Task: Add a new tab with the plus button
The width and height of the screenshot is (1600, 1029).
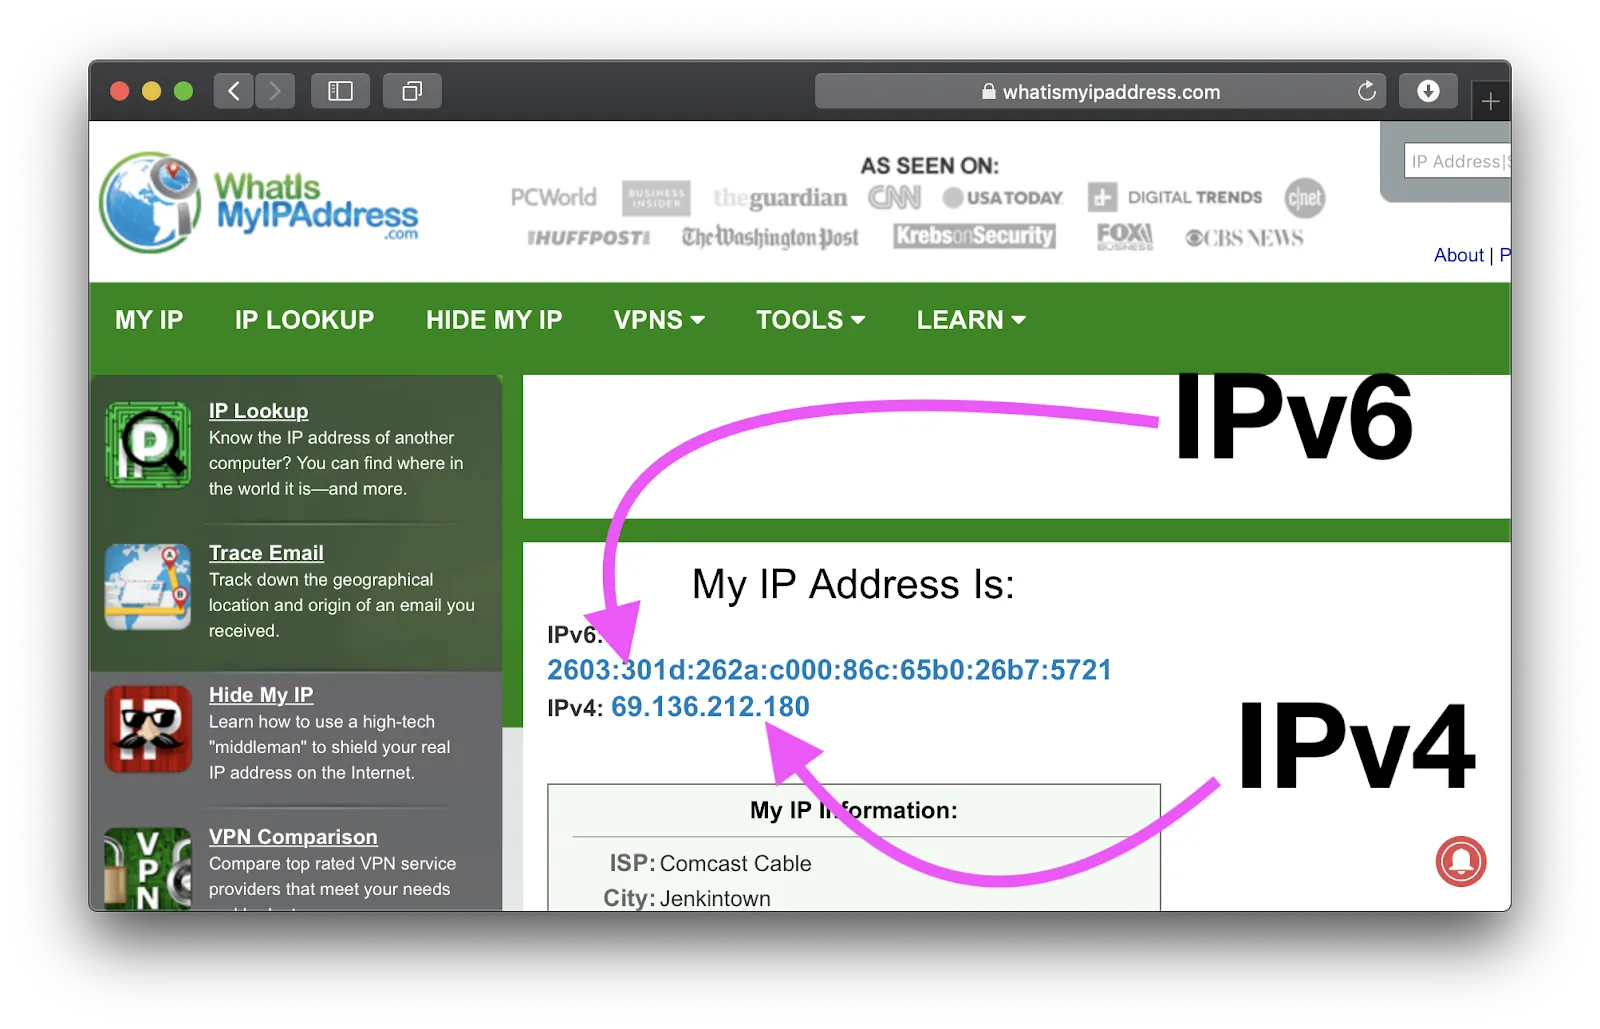Action: pos(1490,101)
